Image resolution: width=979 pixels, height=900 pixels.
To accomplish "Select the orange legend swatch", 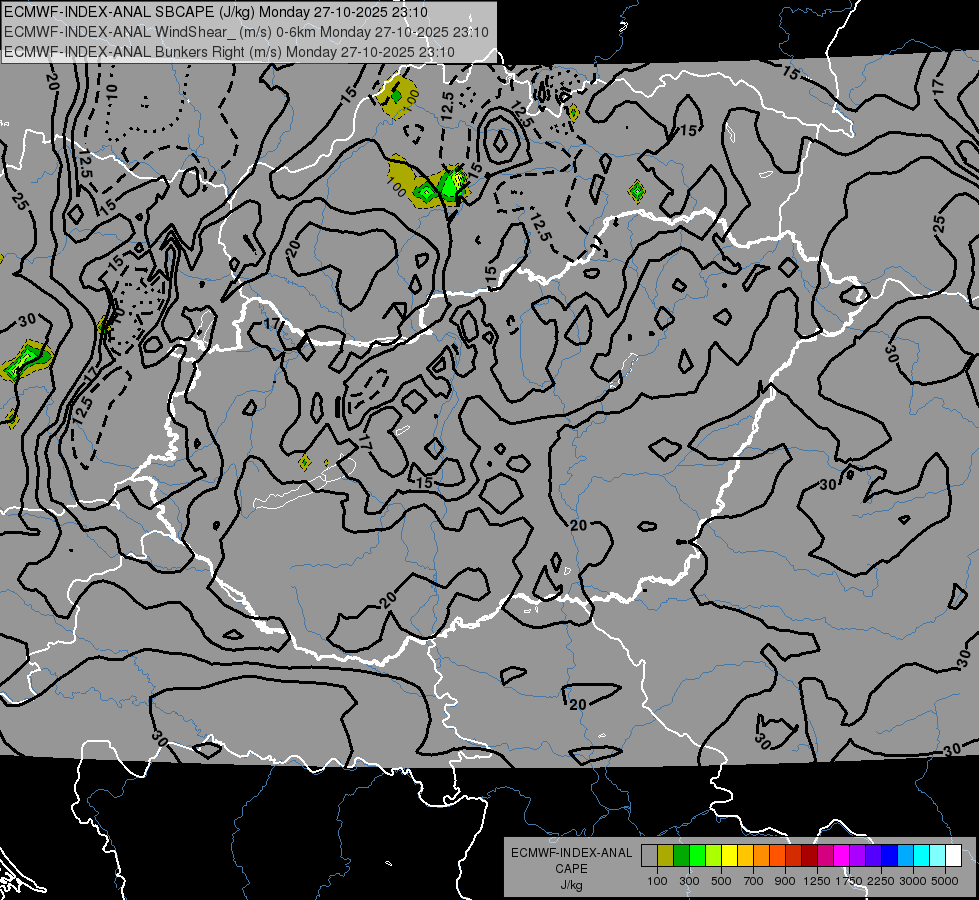I will tap(762, 856).
